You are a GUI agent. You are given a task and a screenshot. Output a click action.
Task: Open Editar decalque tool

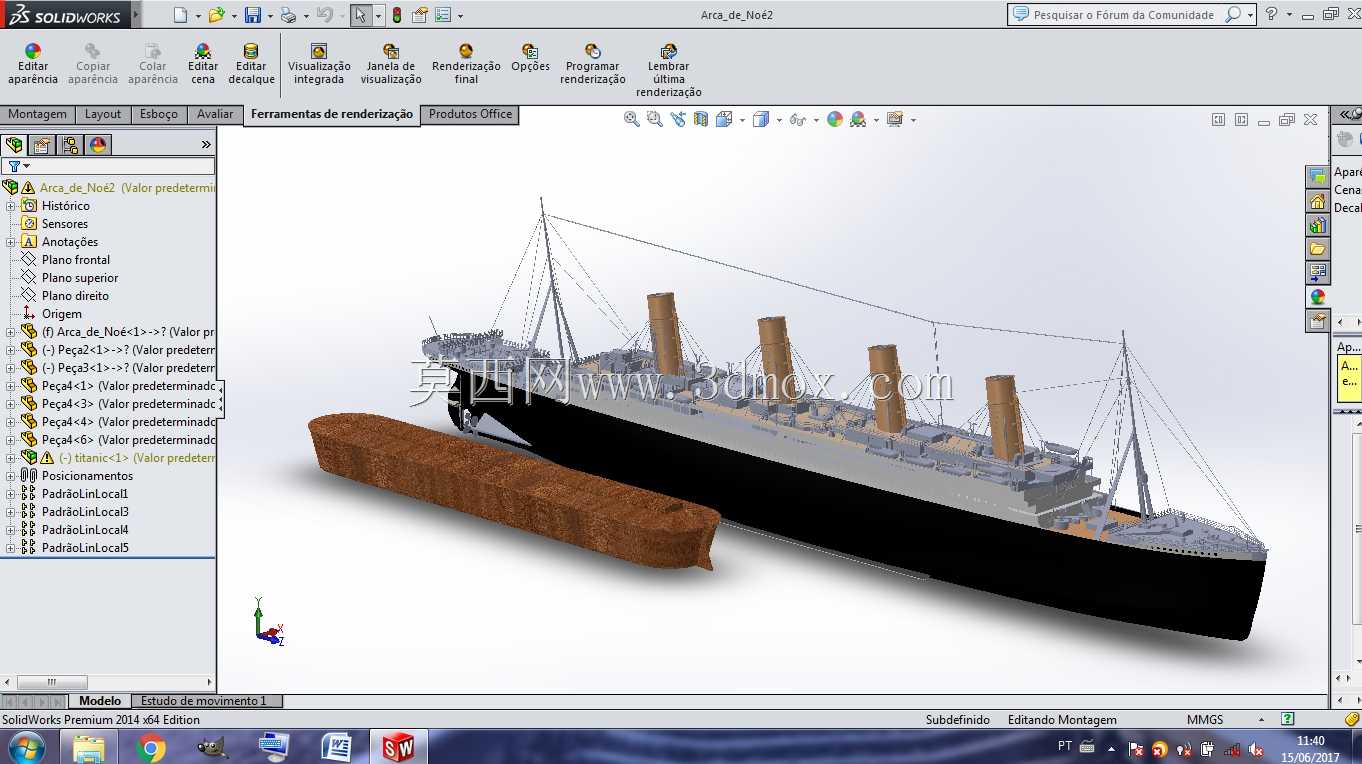251,64
